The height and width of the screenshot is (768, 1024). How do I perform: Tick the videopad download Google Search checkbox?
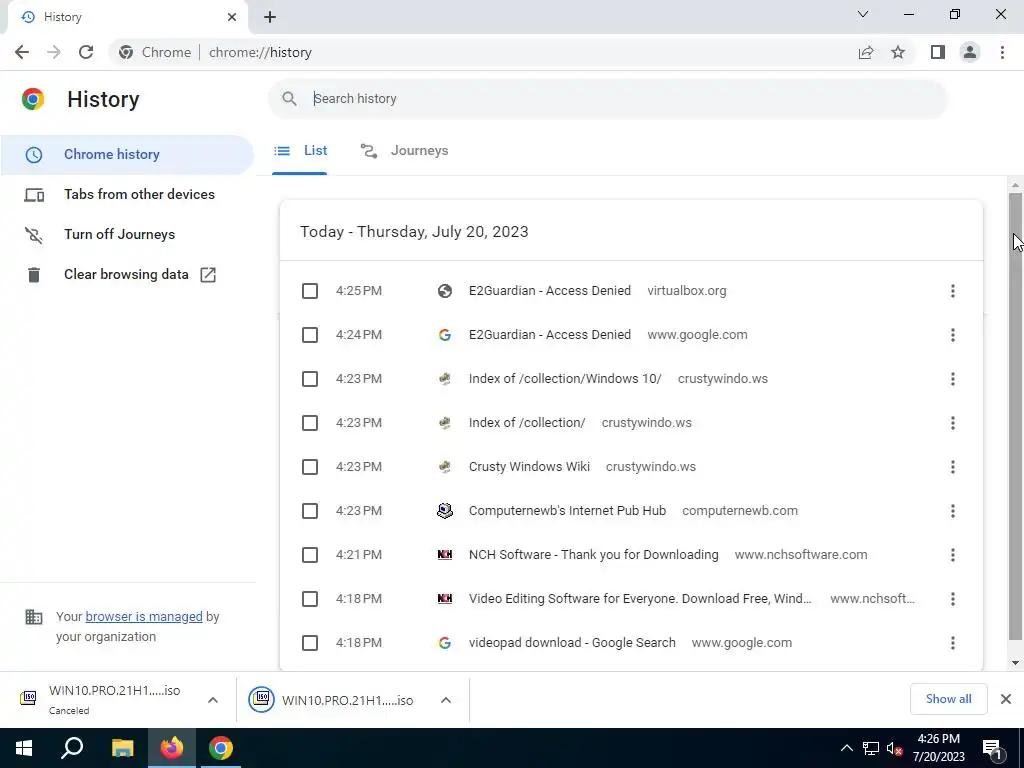(310, 643)
